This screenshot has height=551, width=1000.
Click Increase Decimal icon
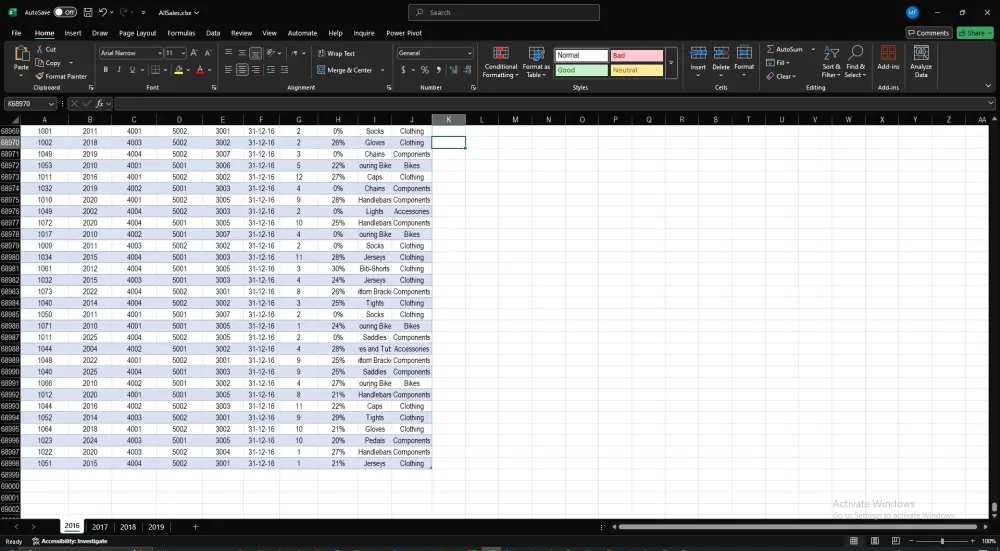[453, 70]
